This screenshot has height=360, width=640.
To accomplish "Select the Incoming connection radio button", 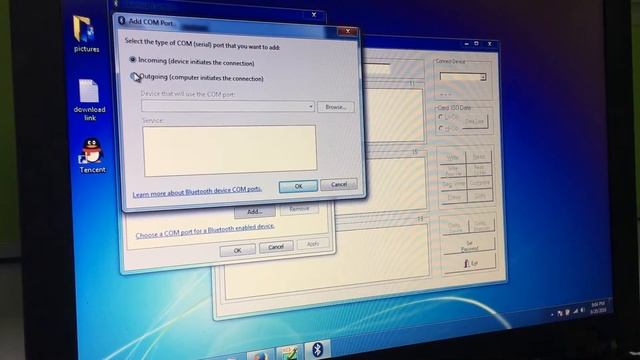I will point(133,60).
